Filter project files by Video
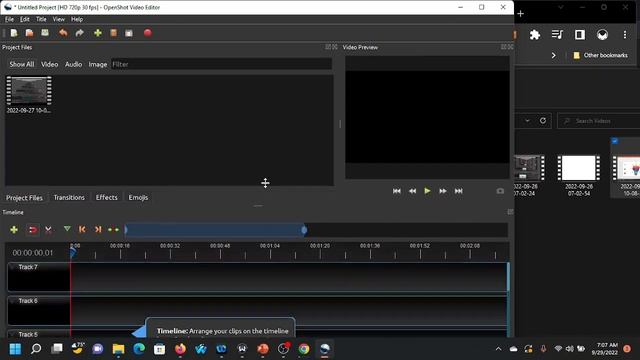Viewport: 640px width, 360px height. (x=49, y=64)
